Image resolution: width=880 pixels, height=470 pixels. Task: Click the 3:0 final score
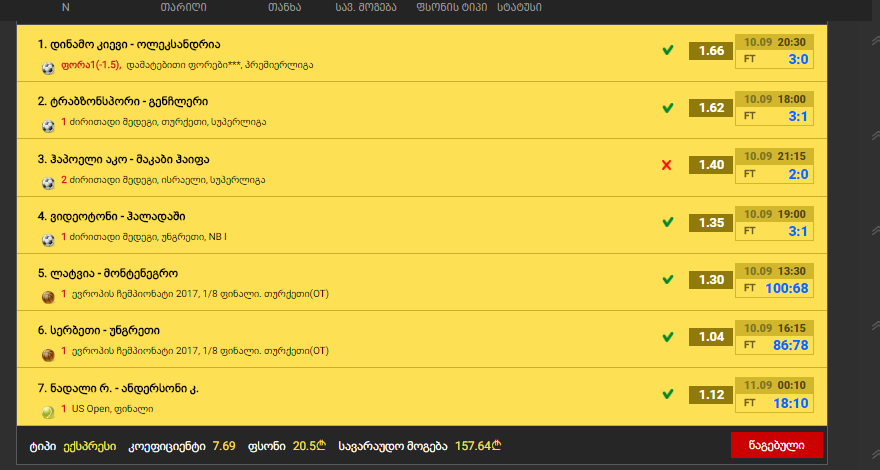click(x=798, y=59)
